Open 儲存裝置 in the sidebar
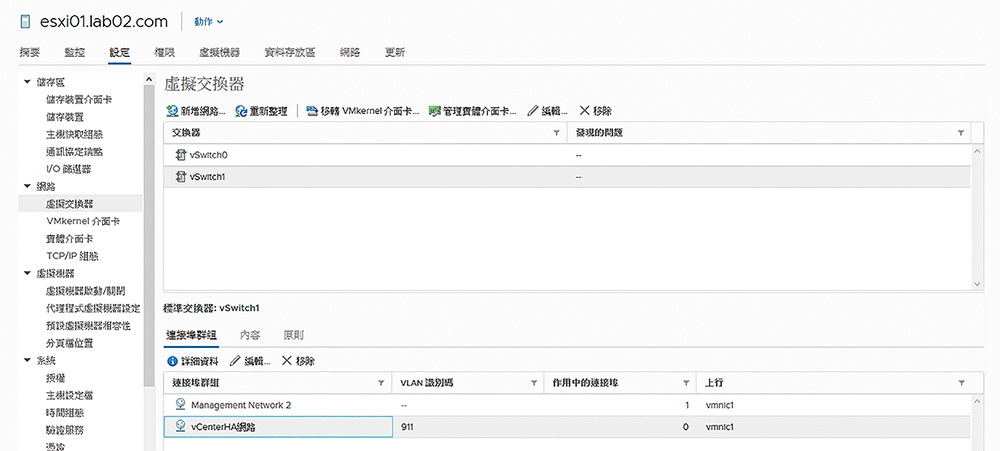This screenshot has height=451, width=1000. click(64, 117)
